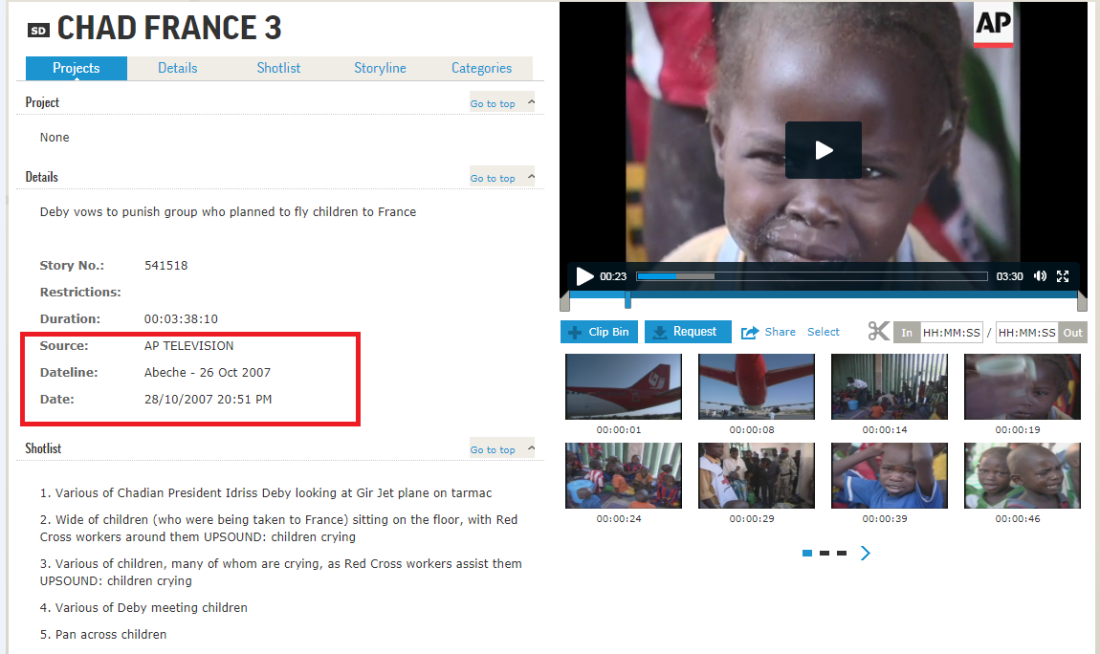Viewport: 1100px width, 654px height.
Task: Open the Categories tab
Action: click(481, 68)
